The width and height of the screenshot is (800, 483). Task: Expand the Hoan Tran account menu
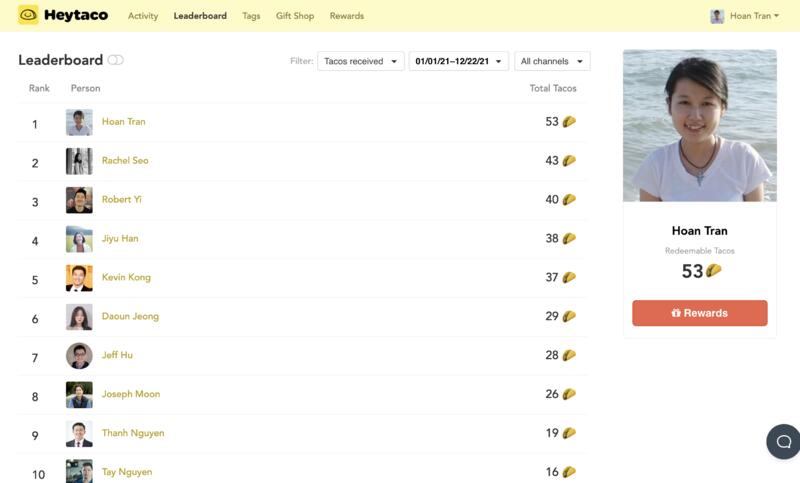(x=744, y=16)
